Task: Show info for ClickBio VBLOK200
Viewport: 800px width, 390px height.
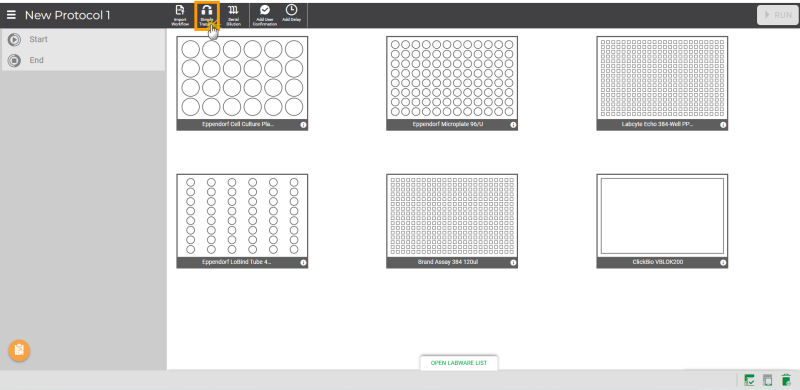Action: (723, 263)
